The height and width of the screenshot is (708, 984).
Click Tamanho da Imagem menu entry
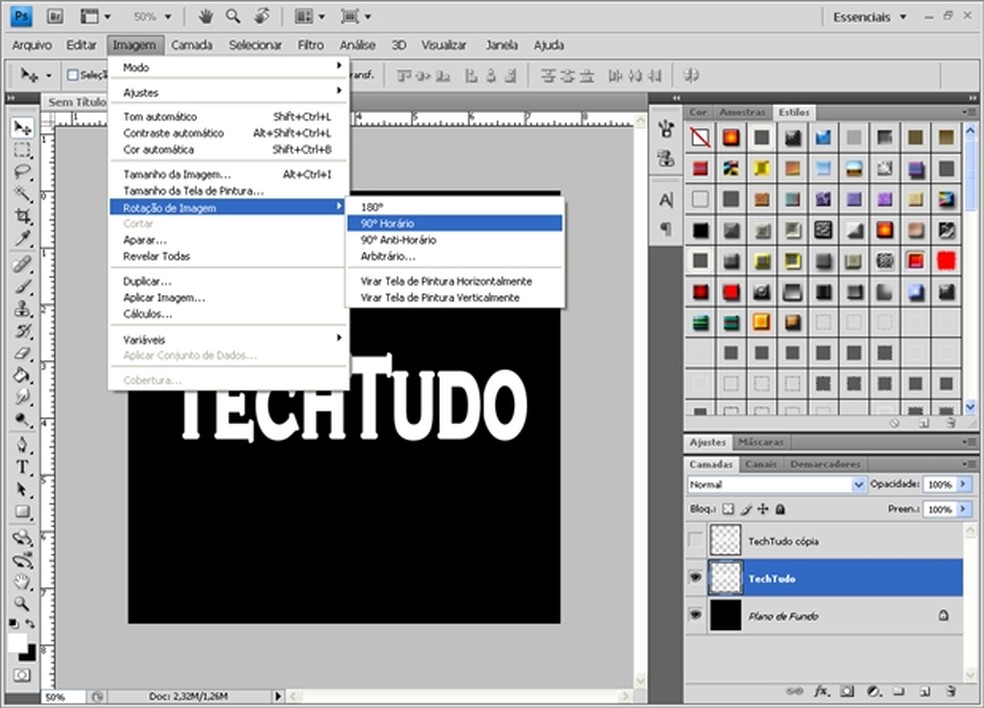tap(176, 174)
